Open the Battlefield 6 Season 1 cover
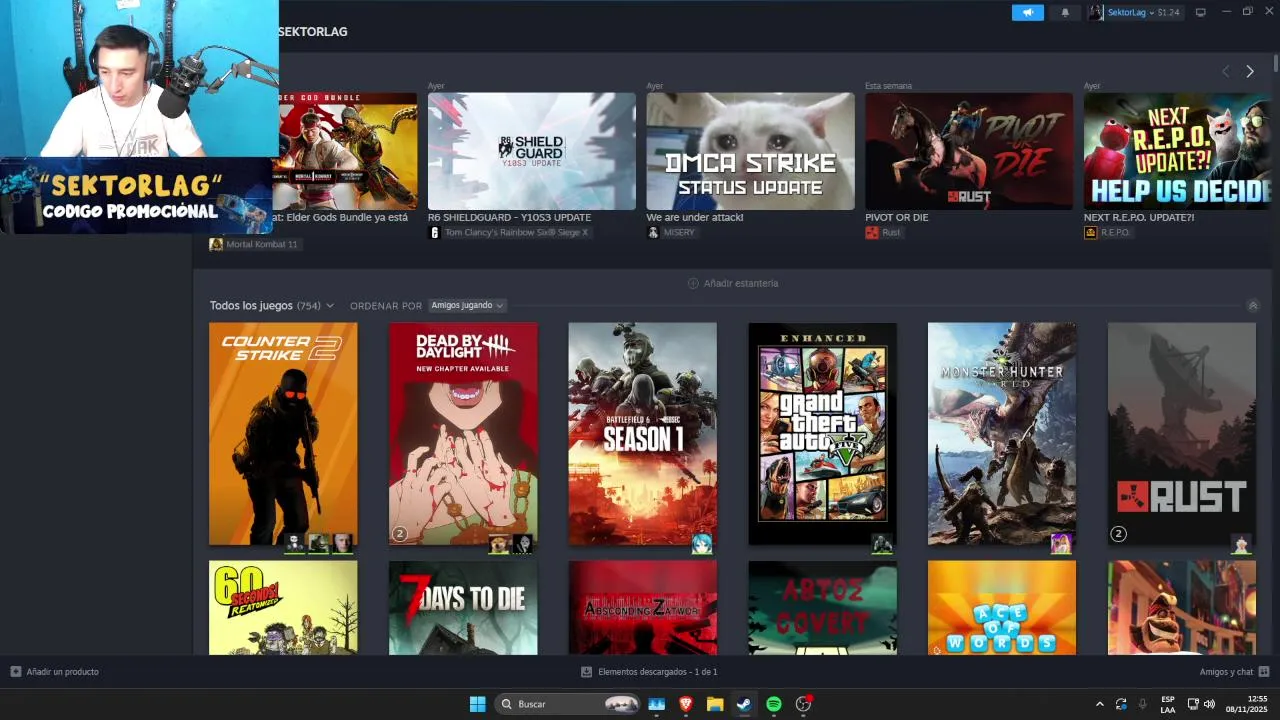The image size is (1280, 720). [642, 434]
